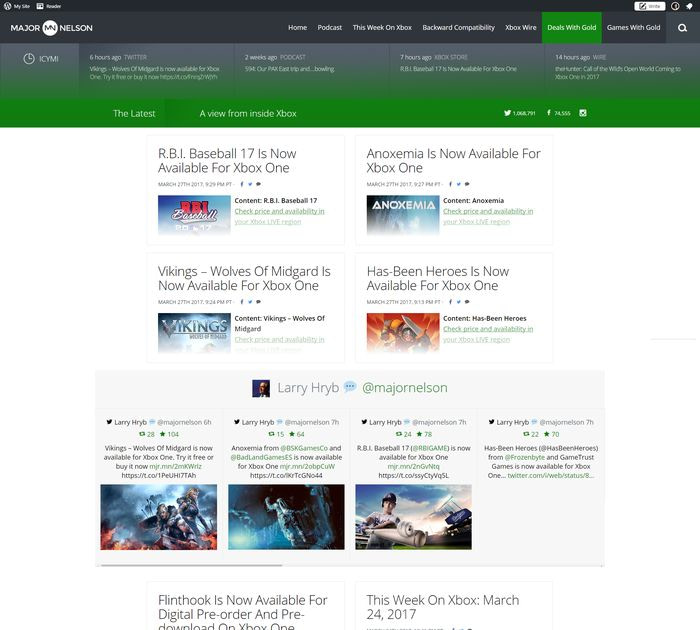Open the R.B.I. Baseball tweet player image
The image size is (700, 630).
point(413,517)
